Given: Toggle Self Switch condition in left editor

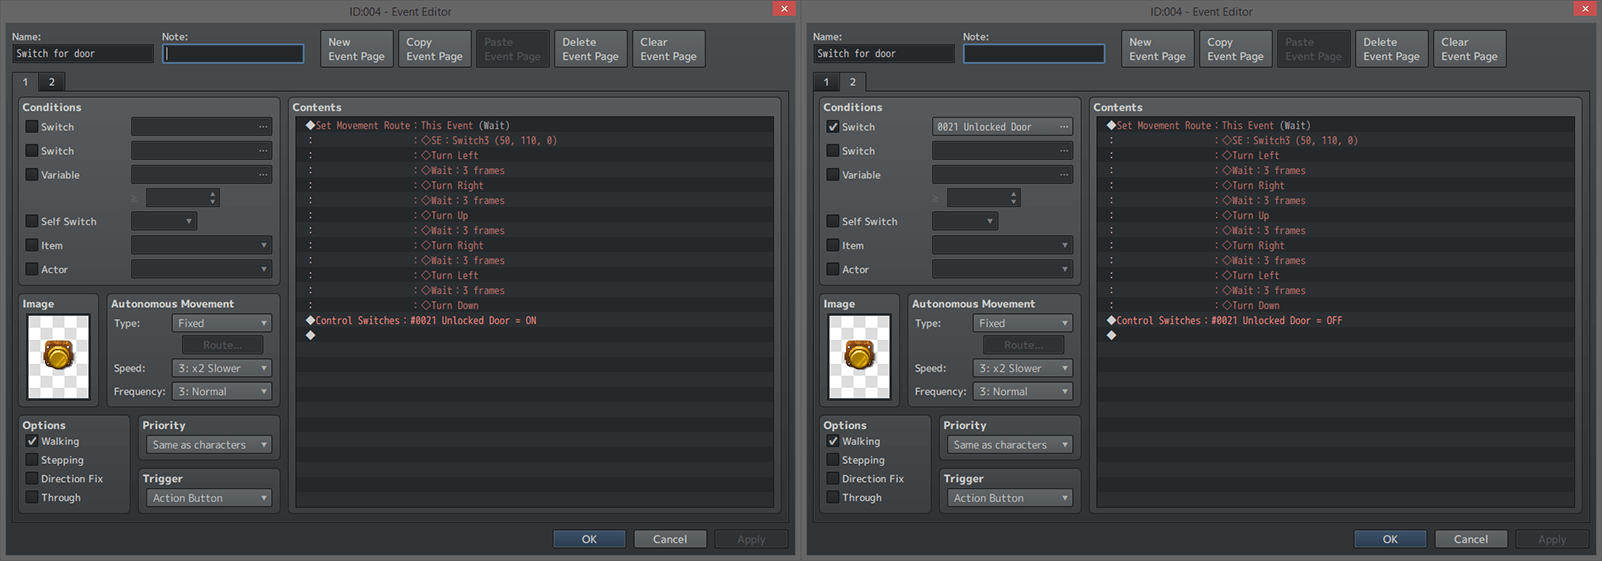Looking at the screenshot, I should 32,221.
